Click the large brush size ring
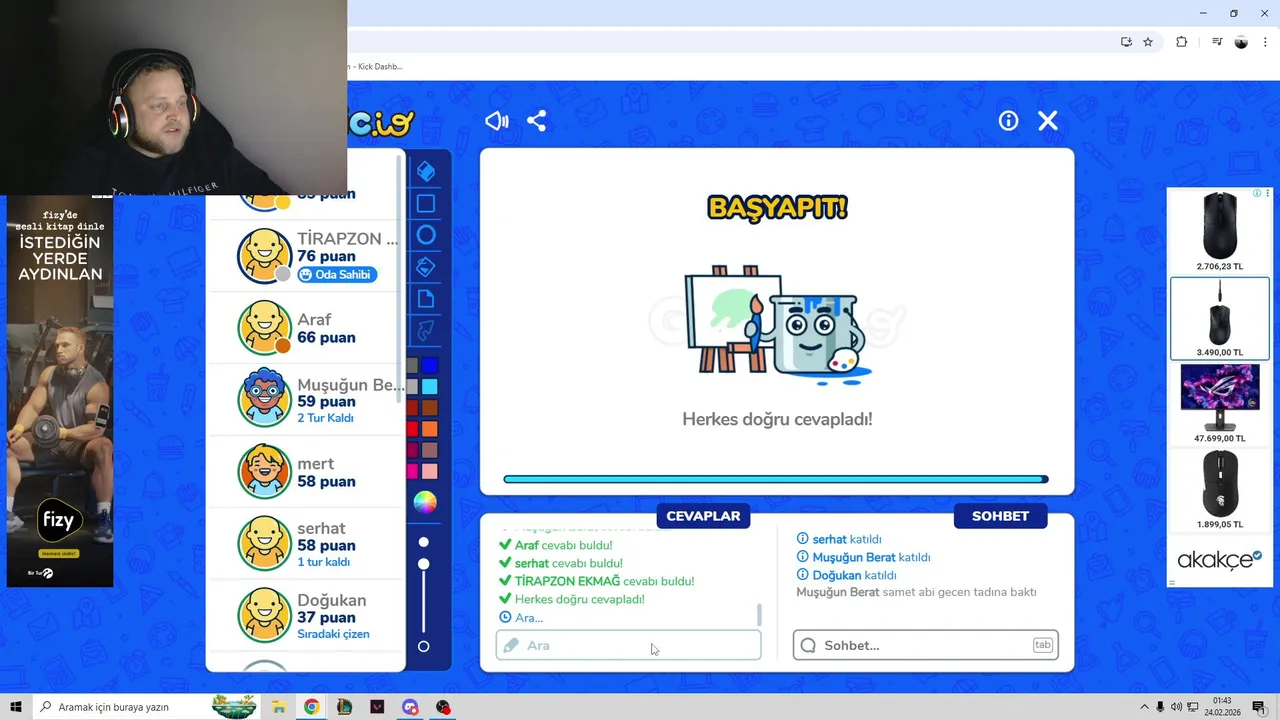This screenshot has height=720, width=1280. [424, 647]
